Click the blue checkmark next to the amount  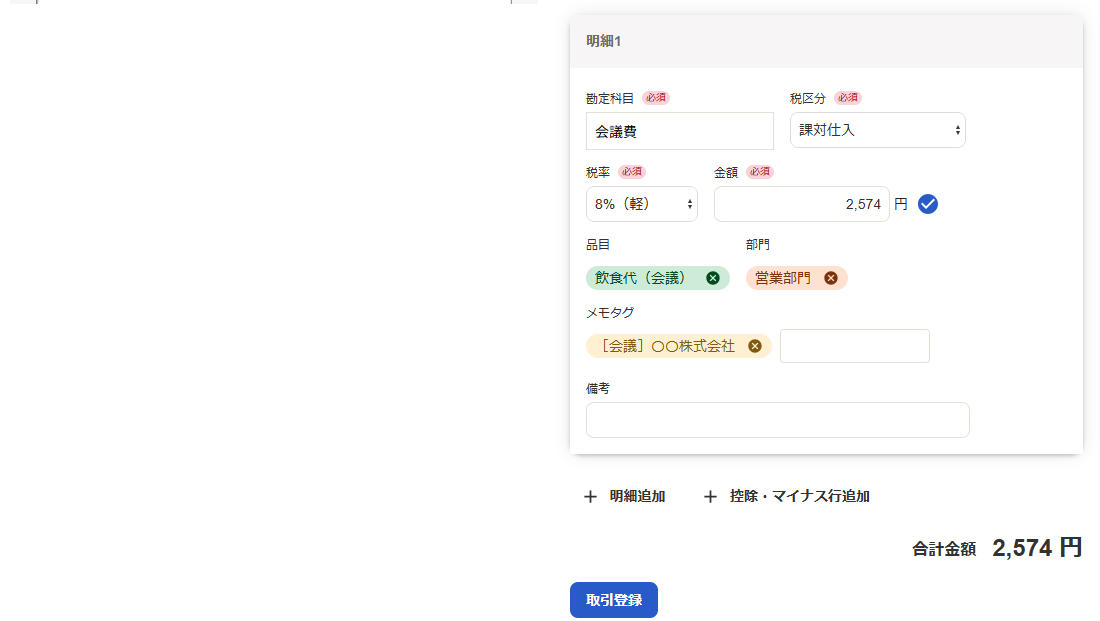[927, 204]
